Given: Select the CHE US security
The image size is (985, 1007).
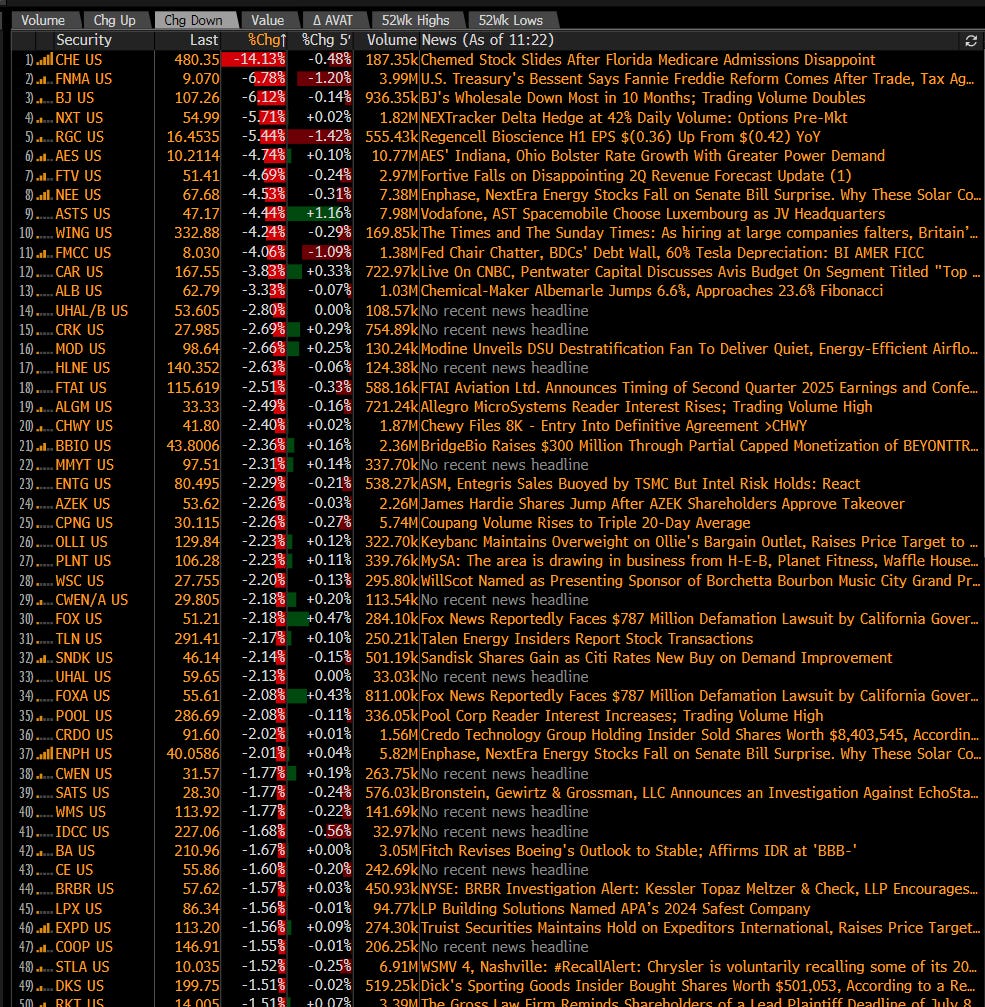Looking at the screenshot, I should click(78, 60).
